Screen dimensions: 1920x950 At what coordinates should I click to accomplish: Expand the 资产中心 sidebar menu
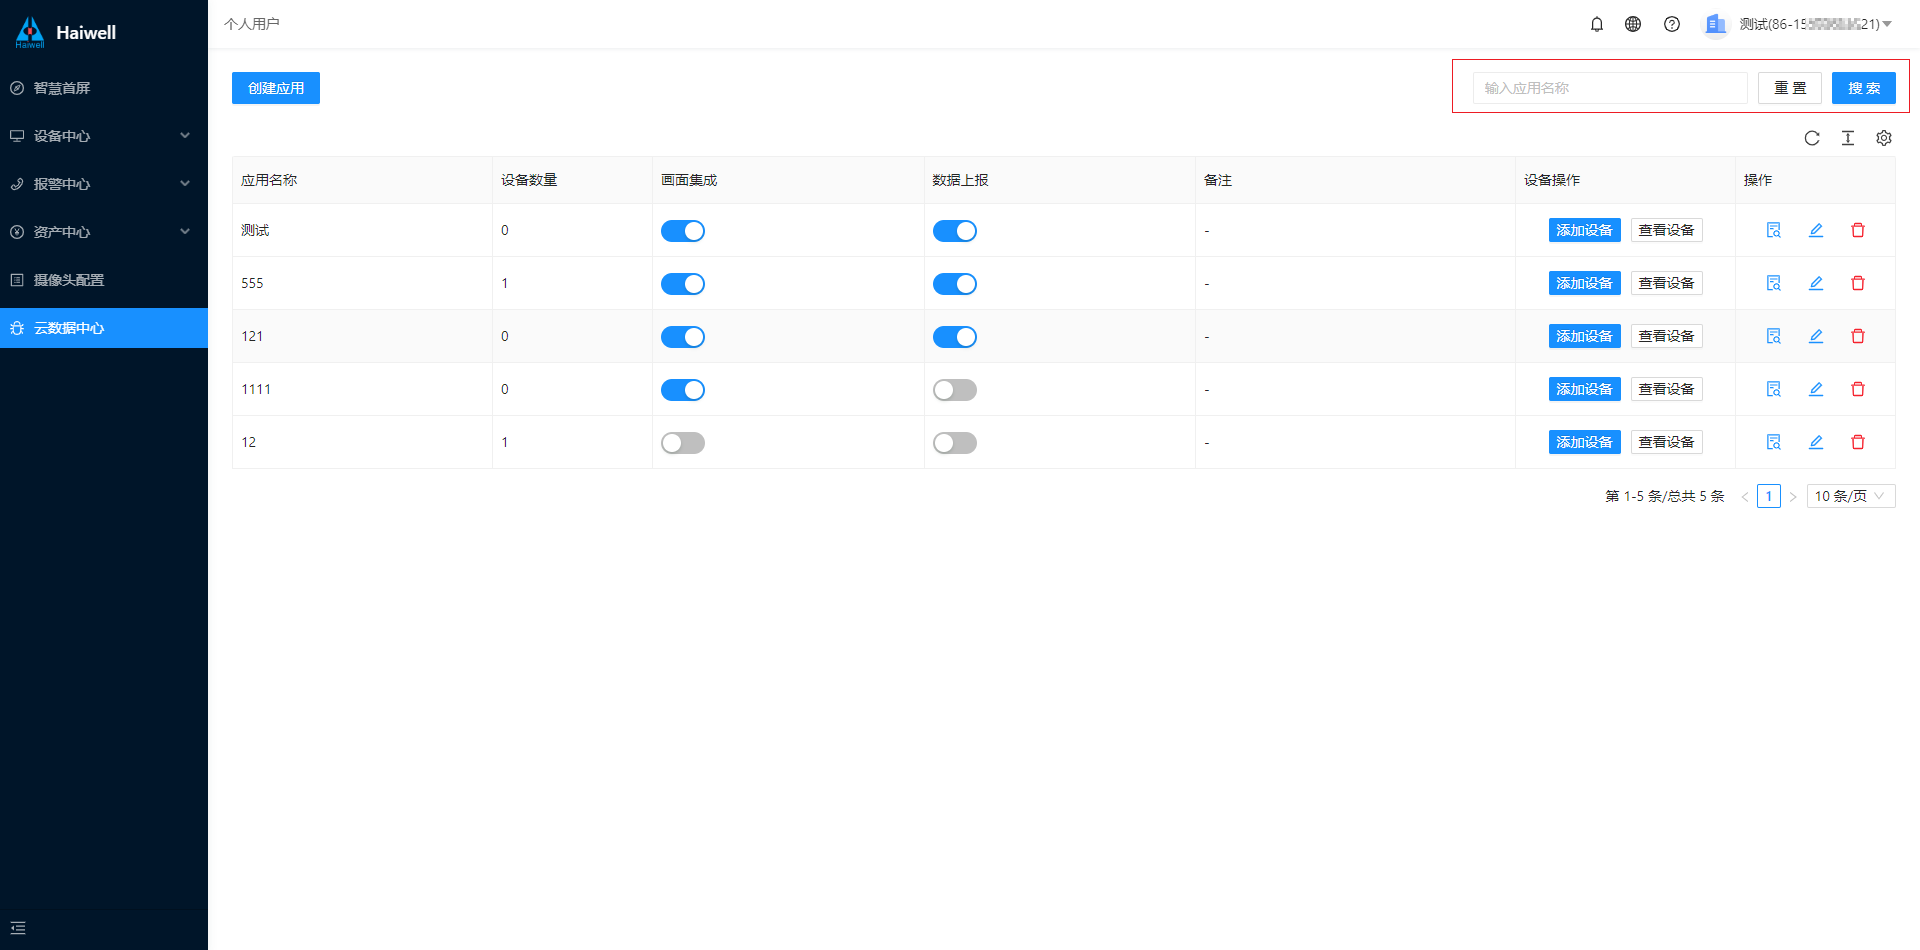104,232
